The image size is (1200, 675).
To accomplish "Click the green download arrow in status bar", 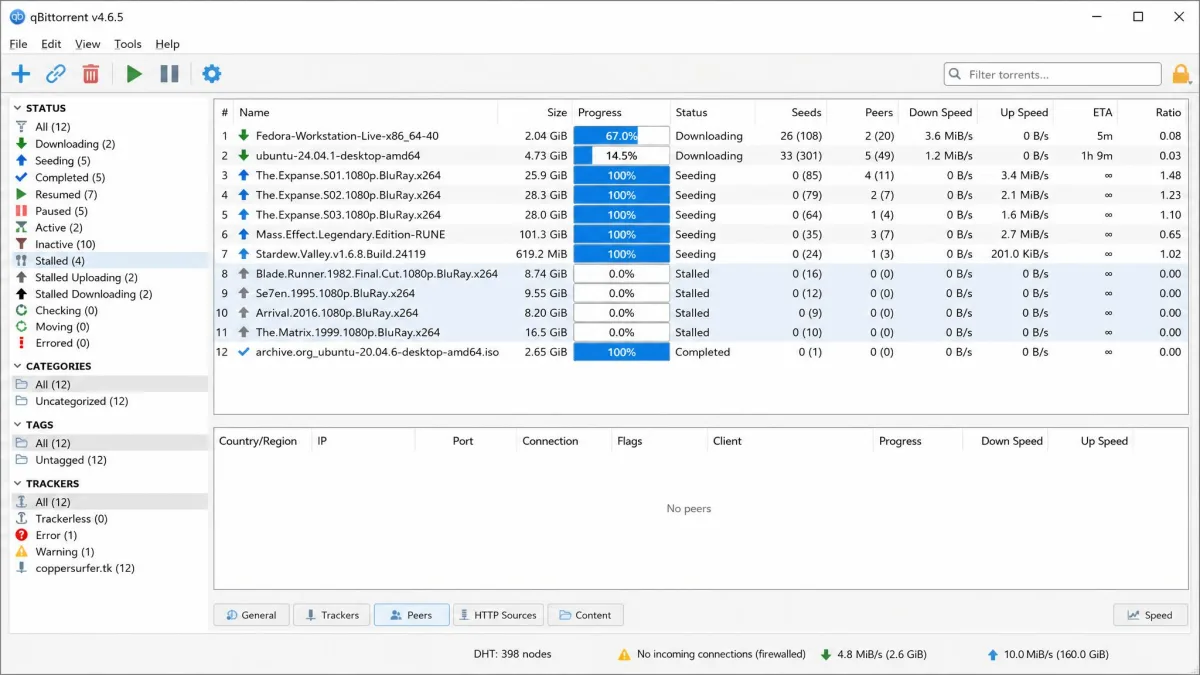I will (826, 654).
